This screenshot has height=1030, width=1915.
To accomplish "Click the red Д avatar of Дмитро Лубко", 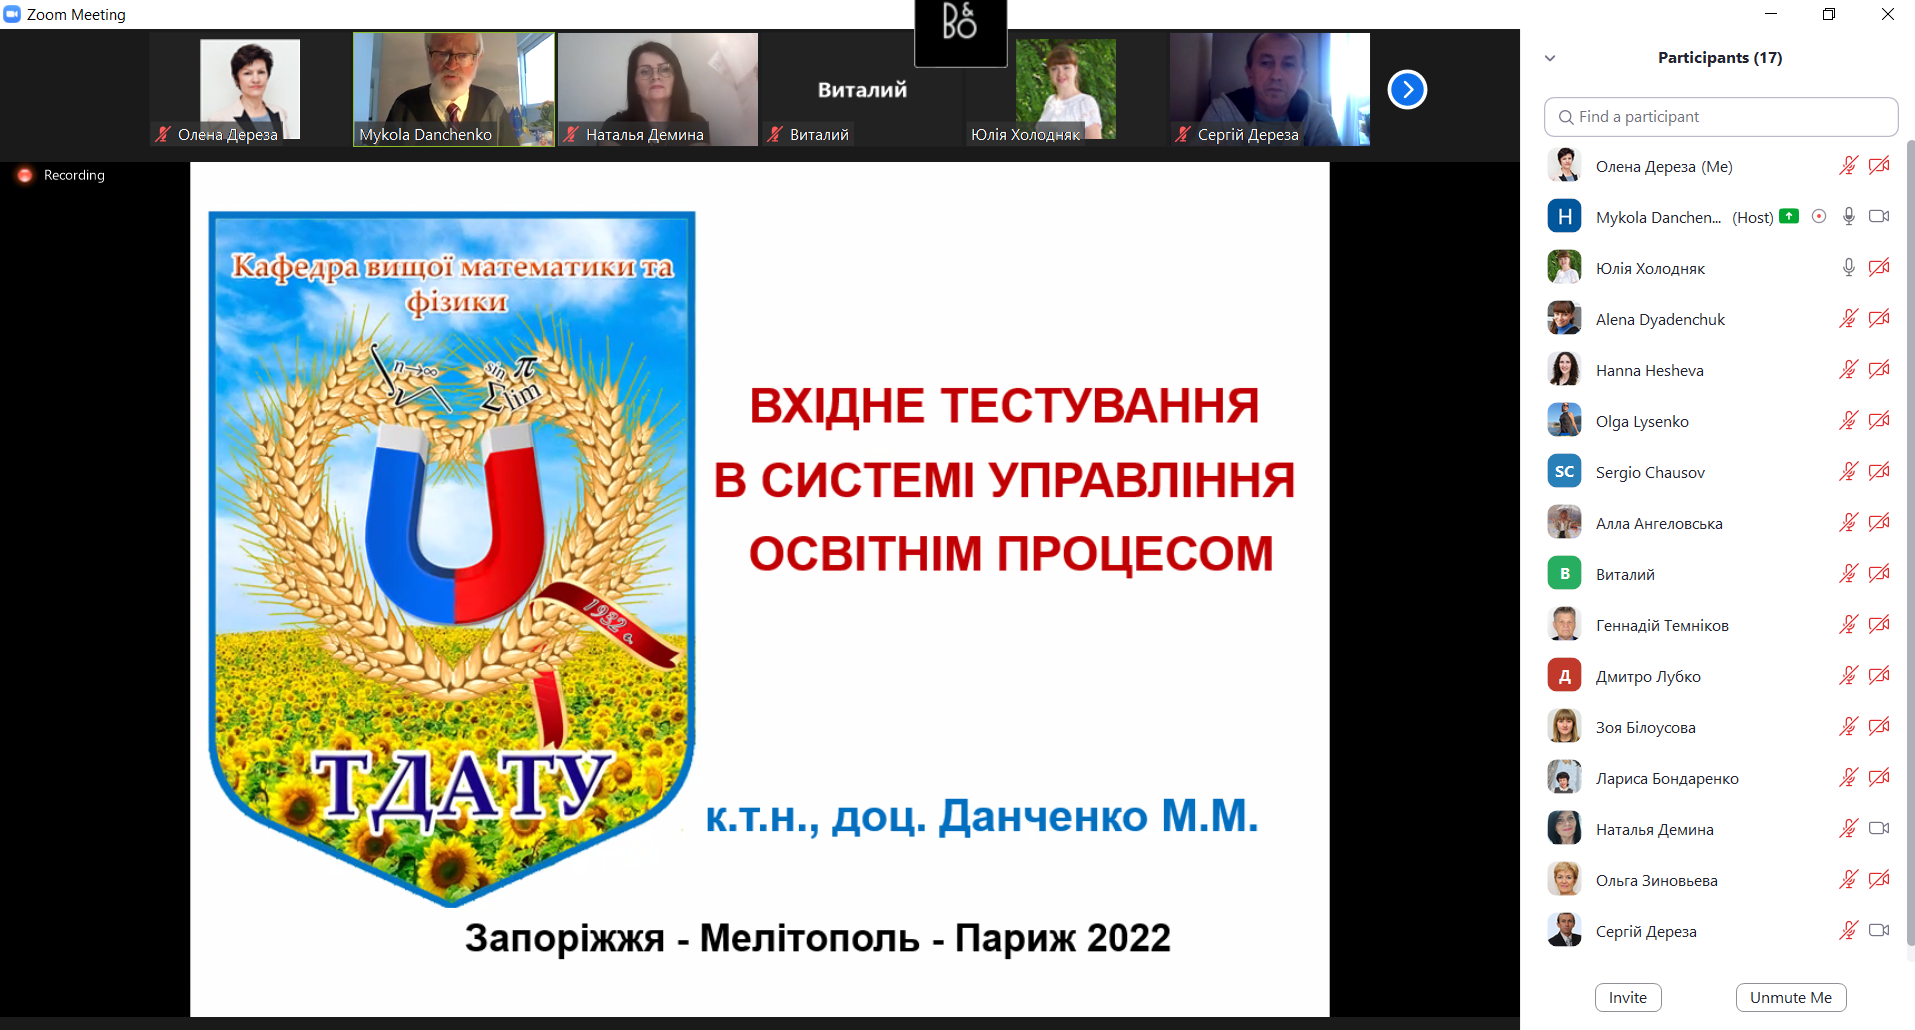I will point(1564,676).
